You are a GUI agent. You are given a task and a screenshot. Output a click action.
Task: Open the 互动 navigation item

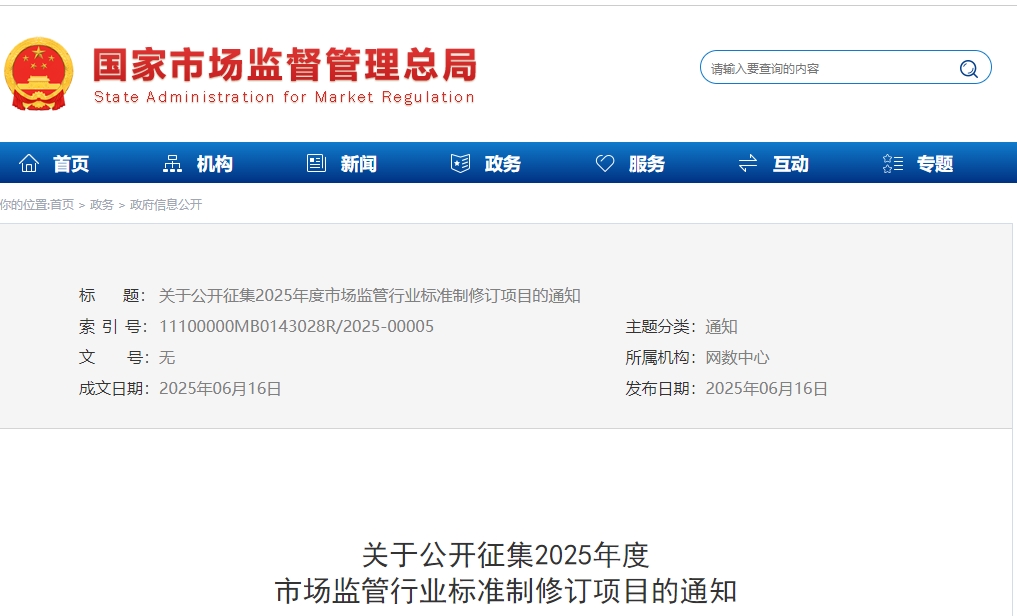tap(791, 163)
